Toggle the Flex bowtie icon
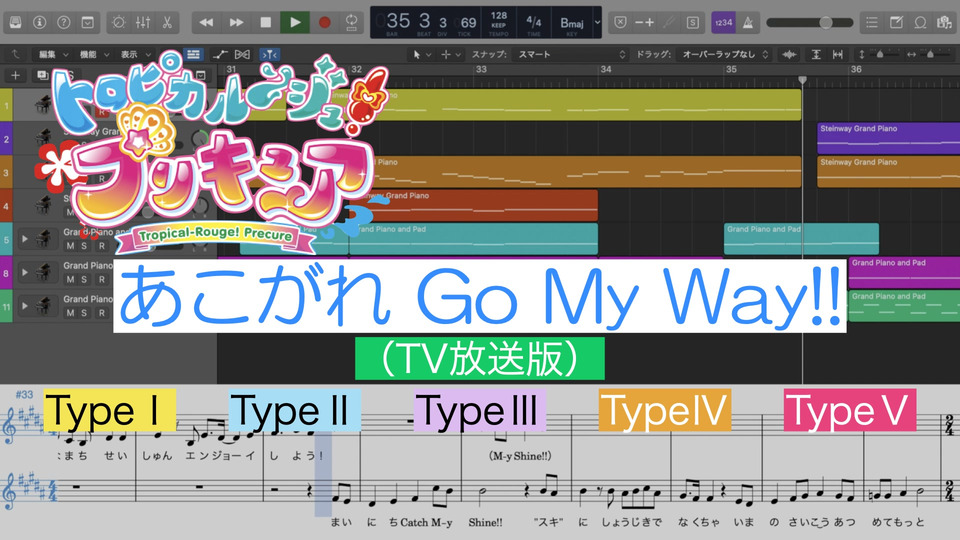 (242, 54)
